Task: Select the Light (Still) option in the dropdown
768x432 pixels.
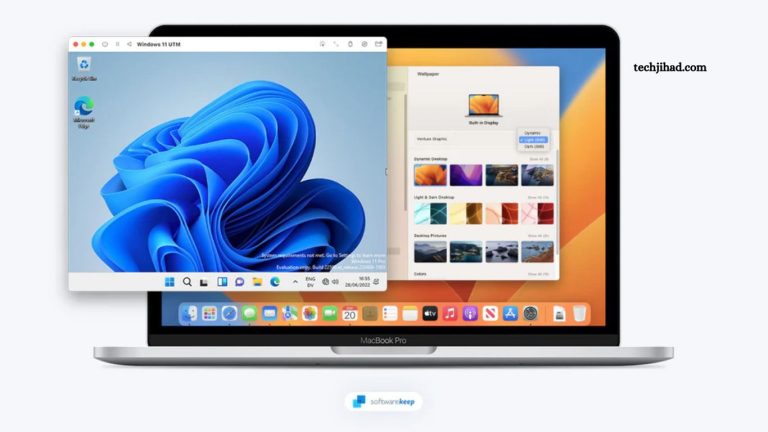Action: click(533, 140)
